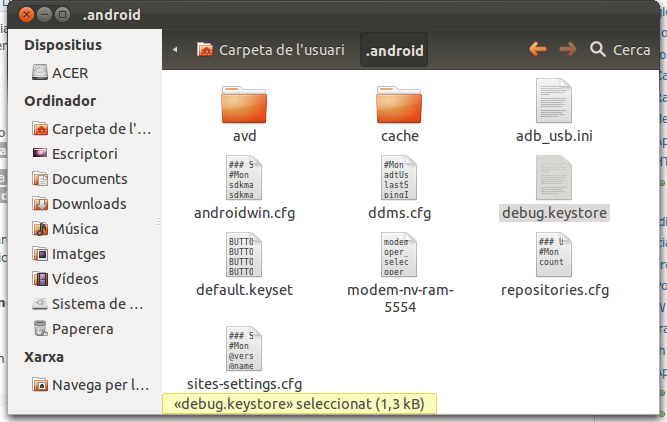Open Paperera trash in sidebar
The width and height of the screenshot is (667, 422).
82,328
